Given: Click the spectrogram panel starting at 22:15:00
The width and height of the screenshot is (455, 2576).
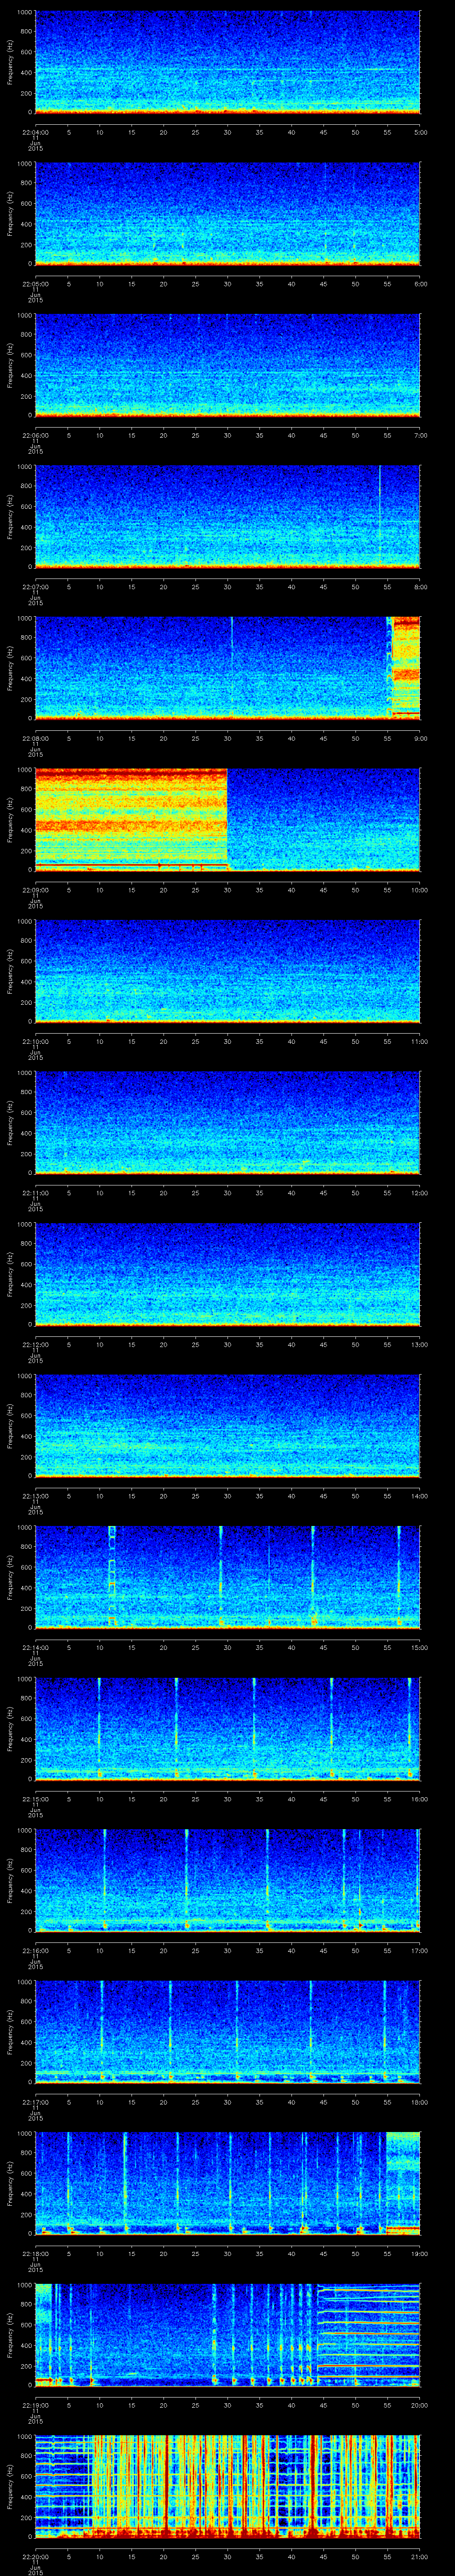Looking at the screenshot, I should click(227, 1729).
